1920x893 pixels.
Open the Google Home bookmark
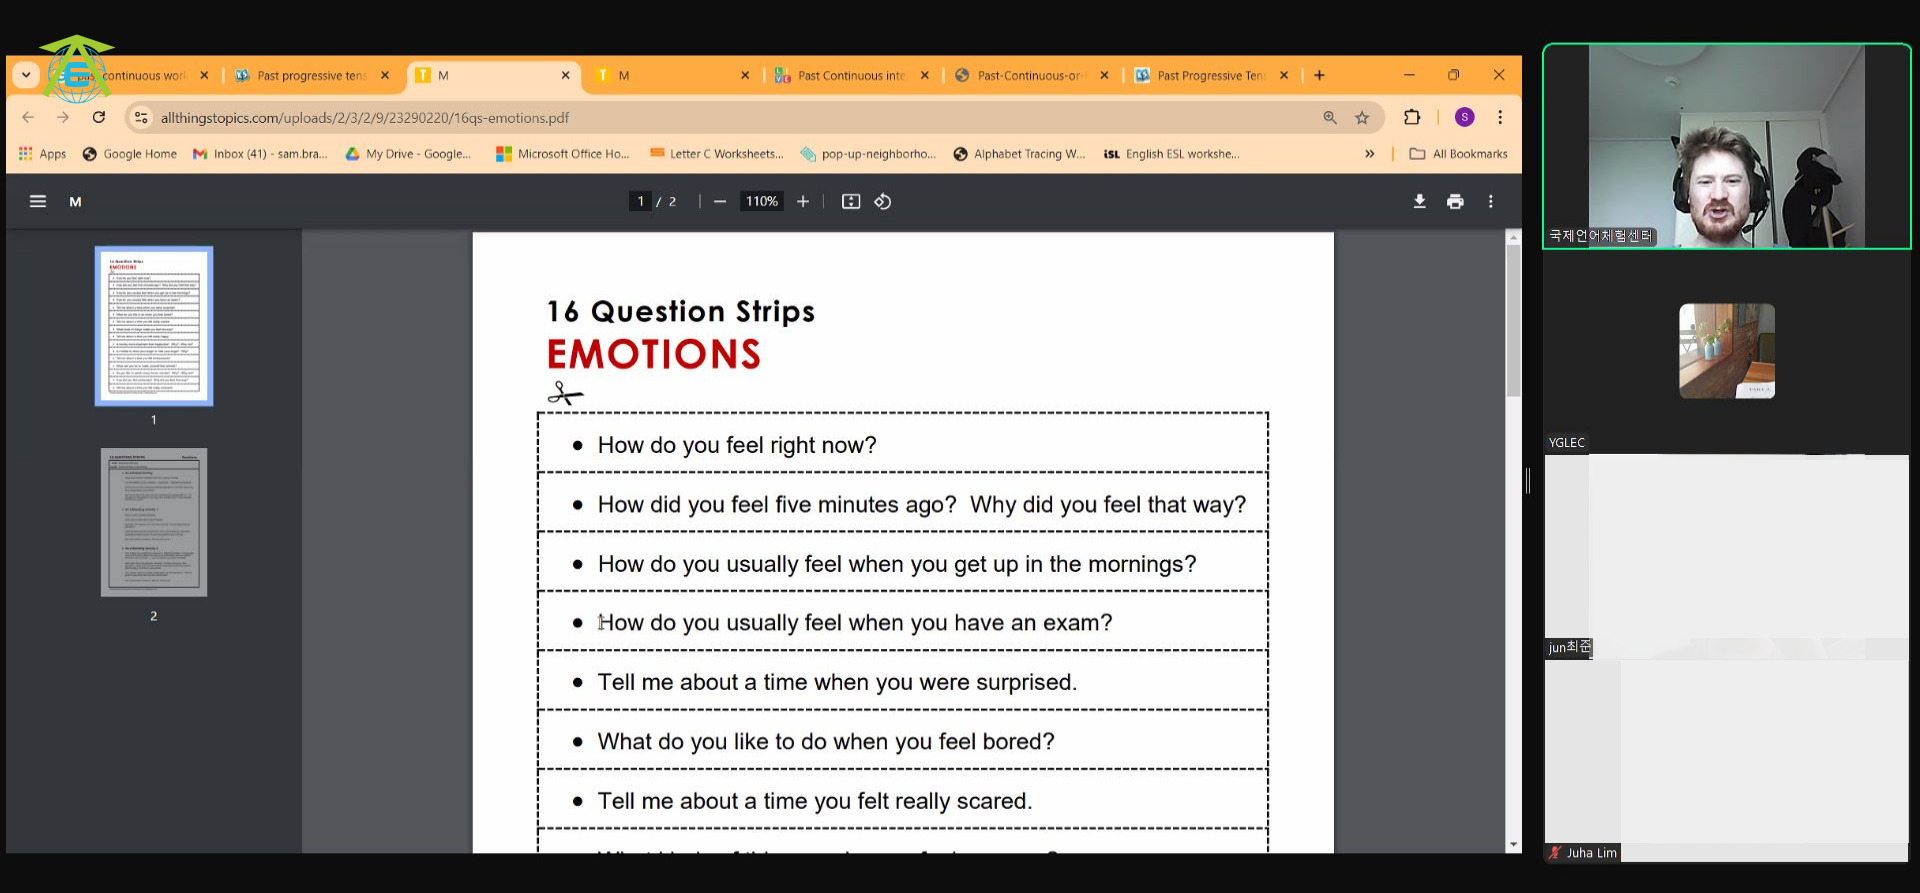(130, 154)
